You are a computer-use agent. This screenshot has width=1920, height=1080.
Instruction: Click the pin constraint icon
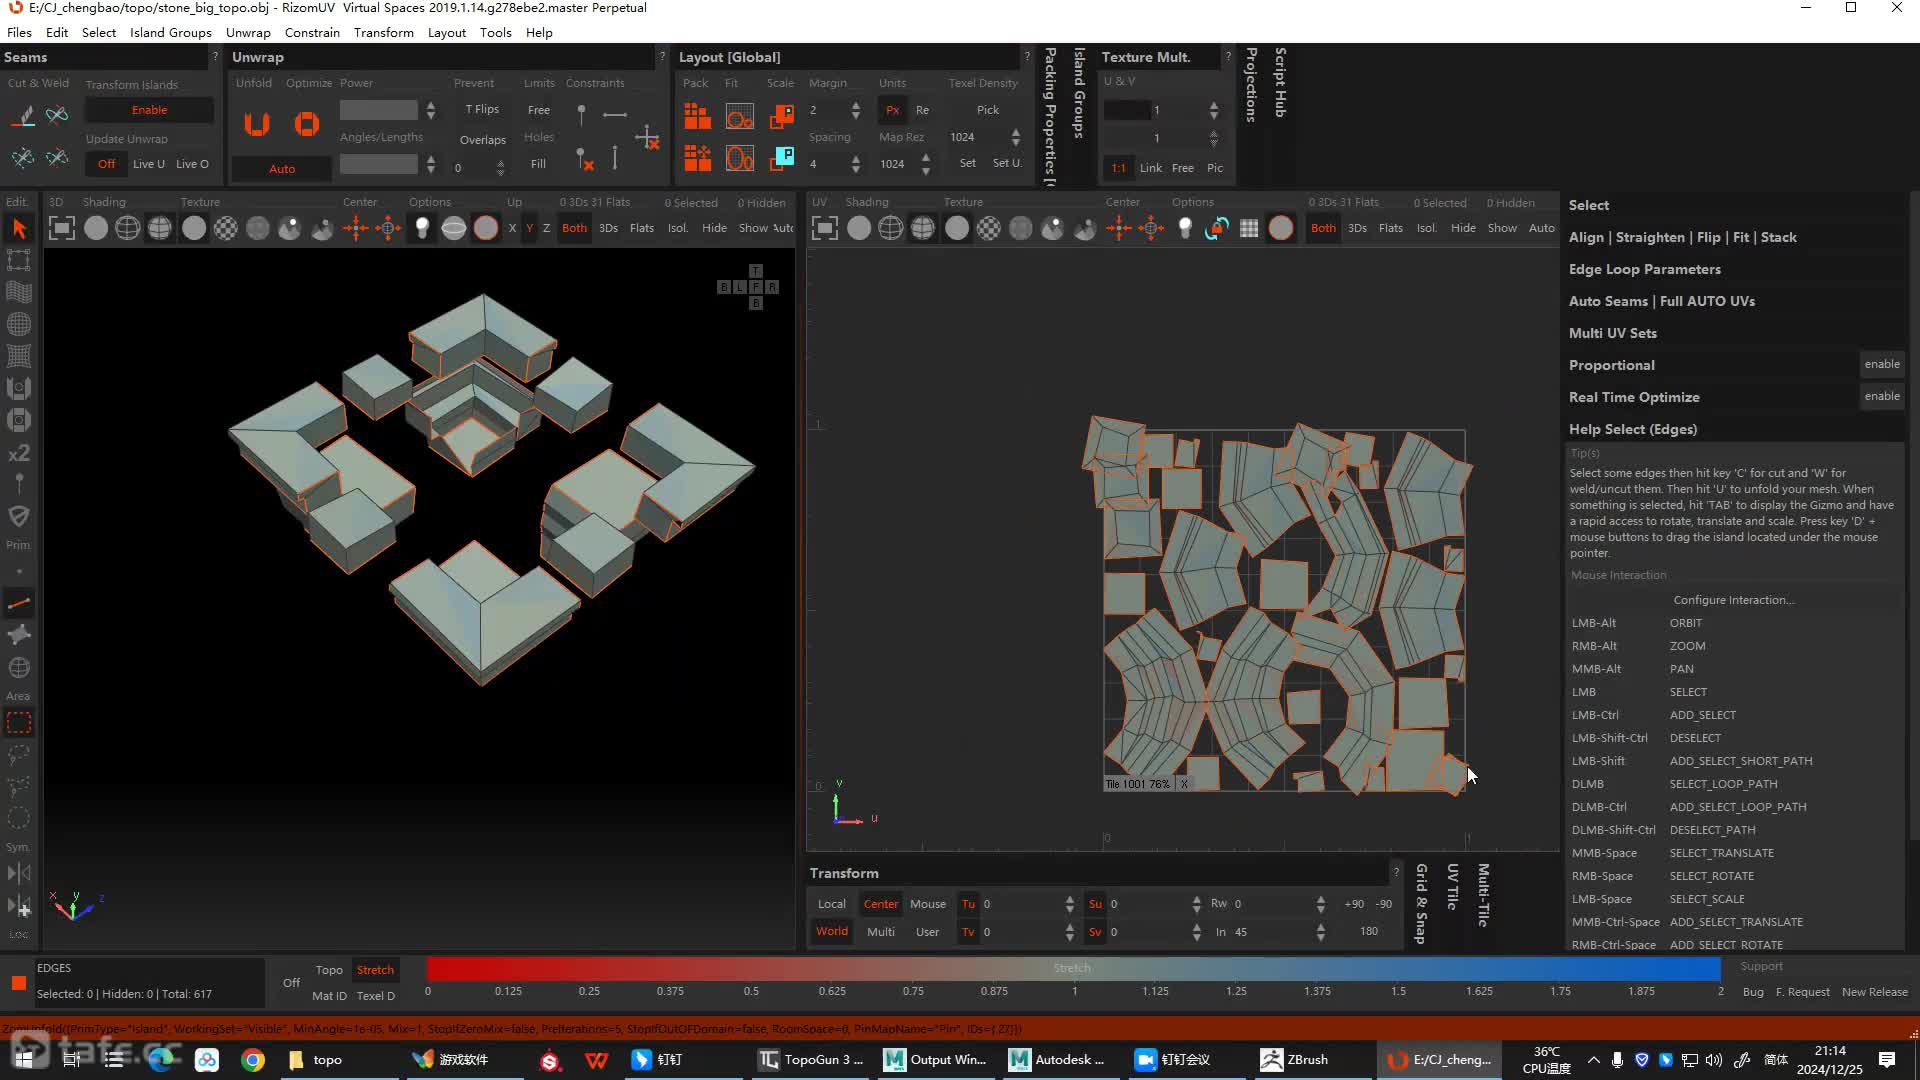[x=581, y=114]
